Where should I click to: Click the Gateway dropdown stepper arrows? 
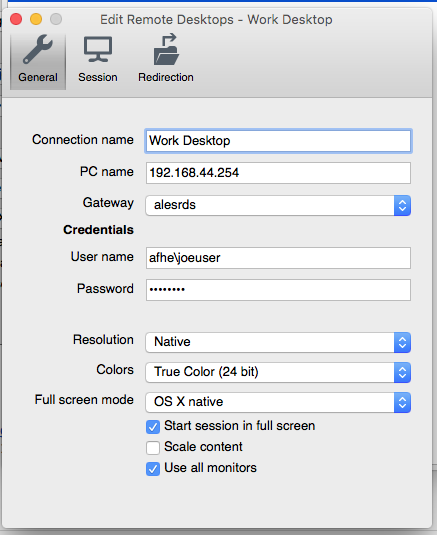click(x=402, y=205)
